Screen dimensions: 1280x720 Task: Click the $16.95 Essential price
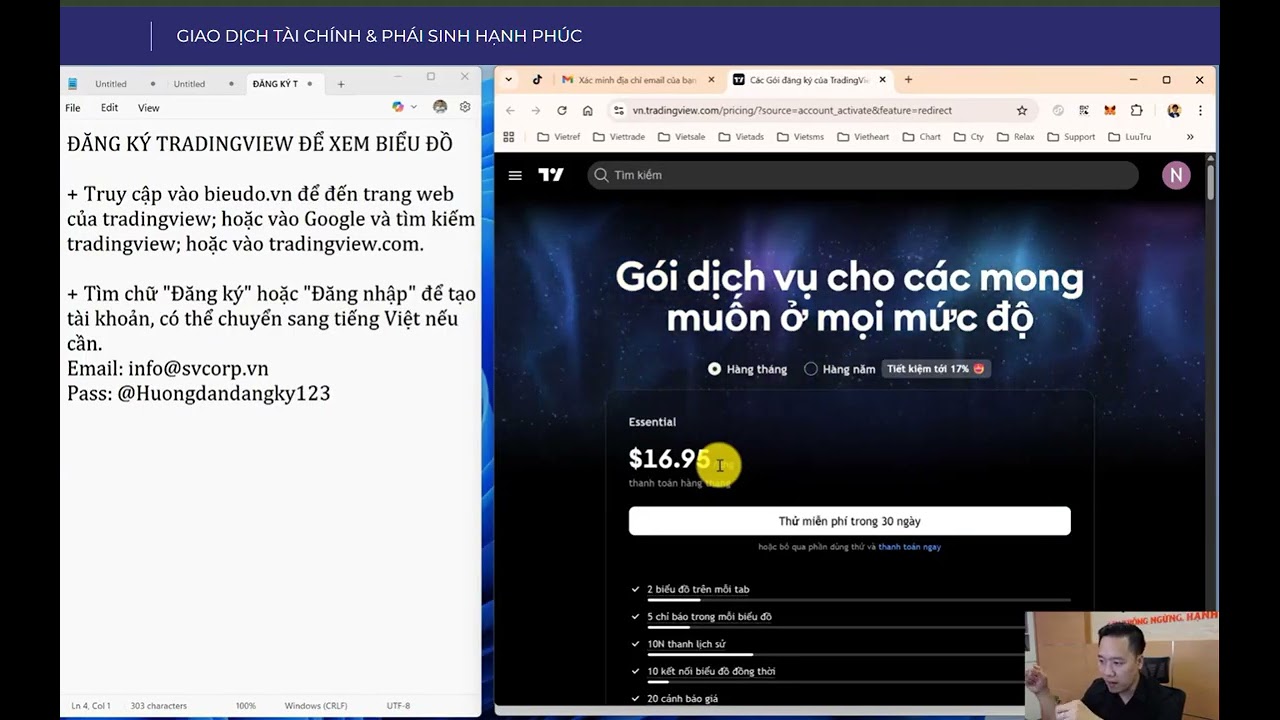[669, 459]
